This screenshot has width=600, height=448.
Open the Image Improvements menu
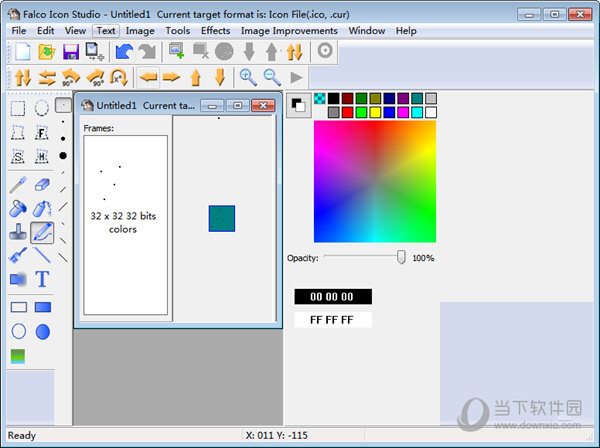289,31
